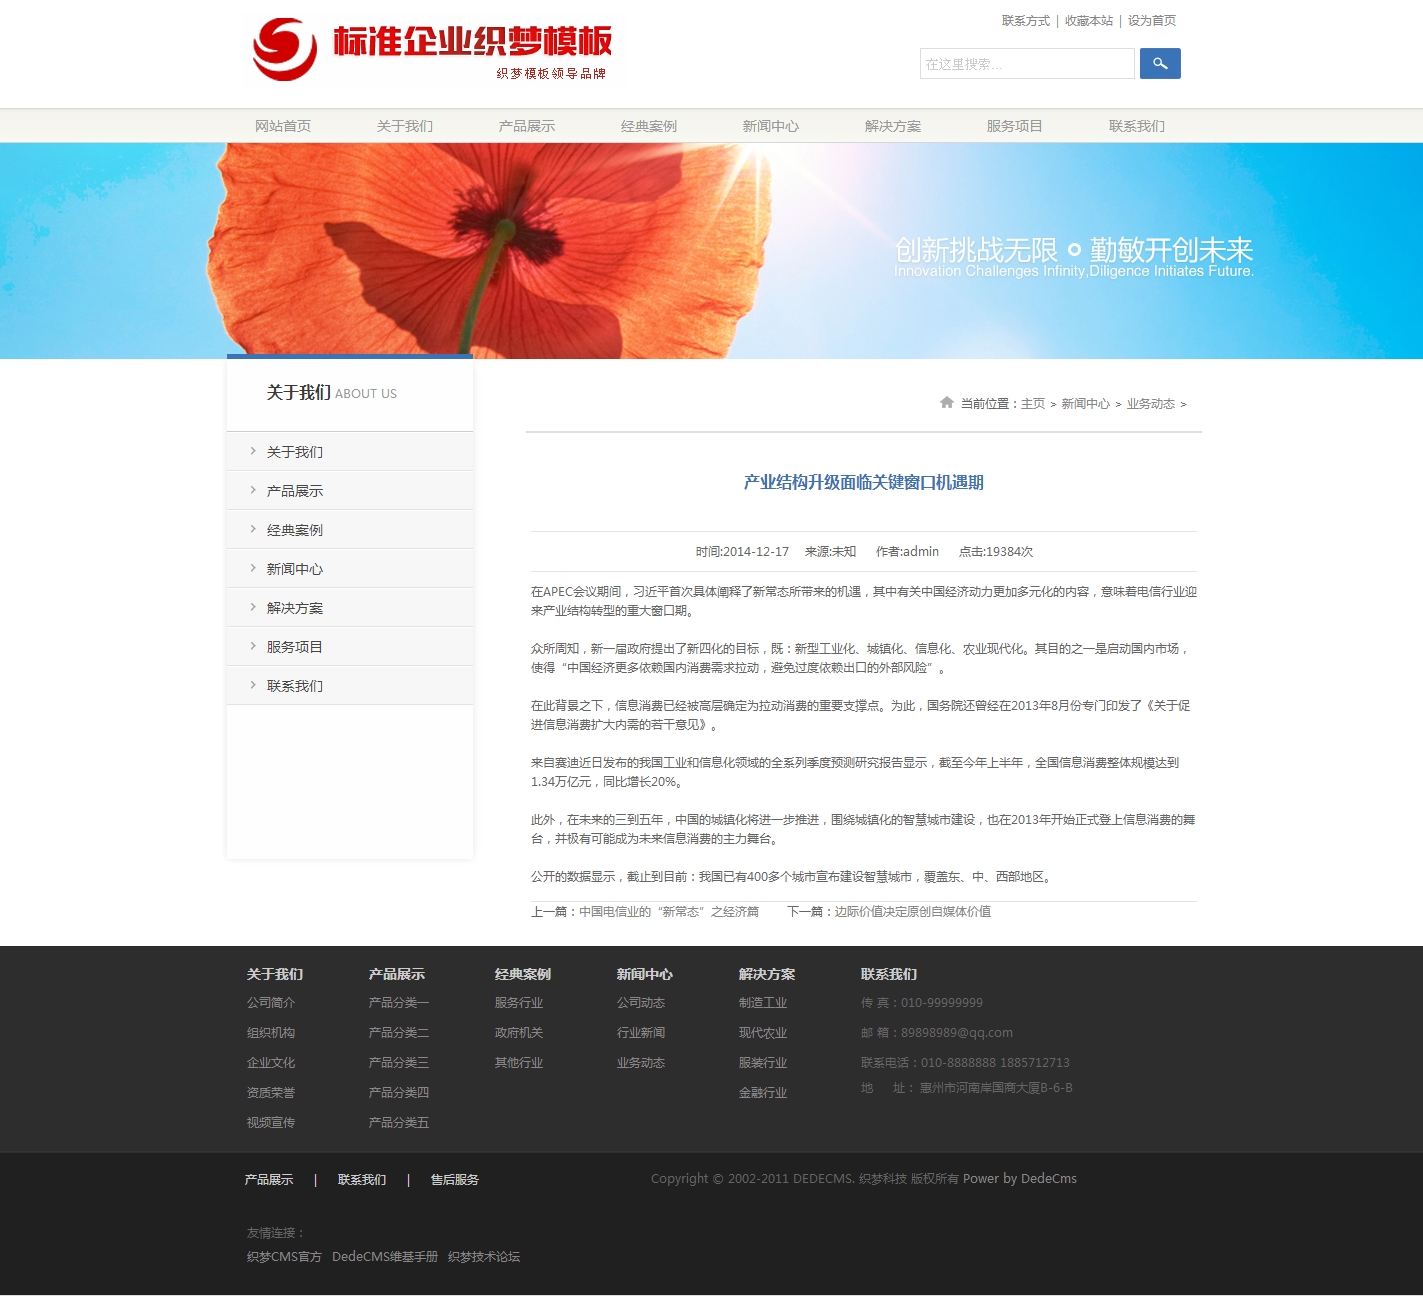Click 设为首页 link at top right
Image resolution: width=1423 pixels, height=1296 pixels.
click(1152, 21)
